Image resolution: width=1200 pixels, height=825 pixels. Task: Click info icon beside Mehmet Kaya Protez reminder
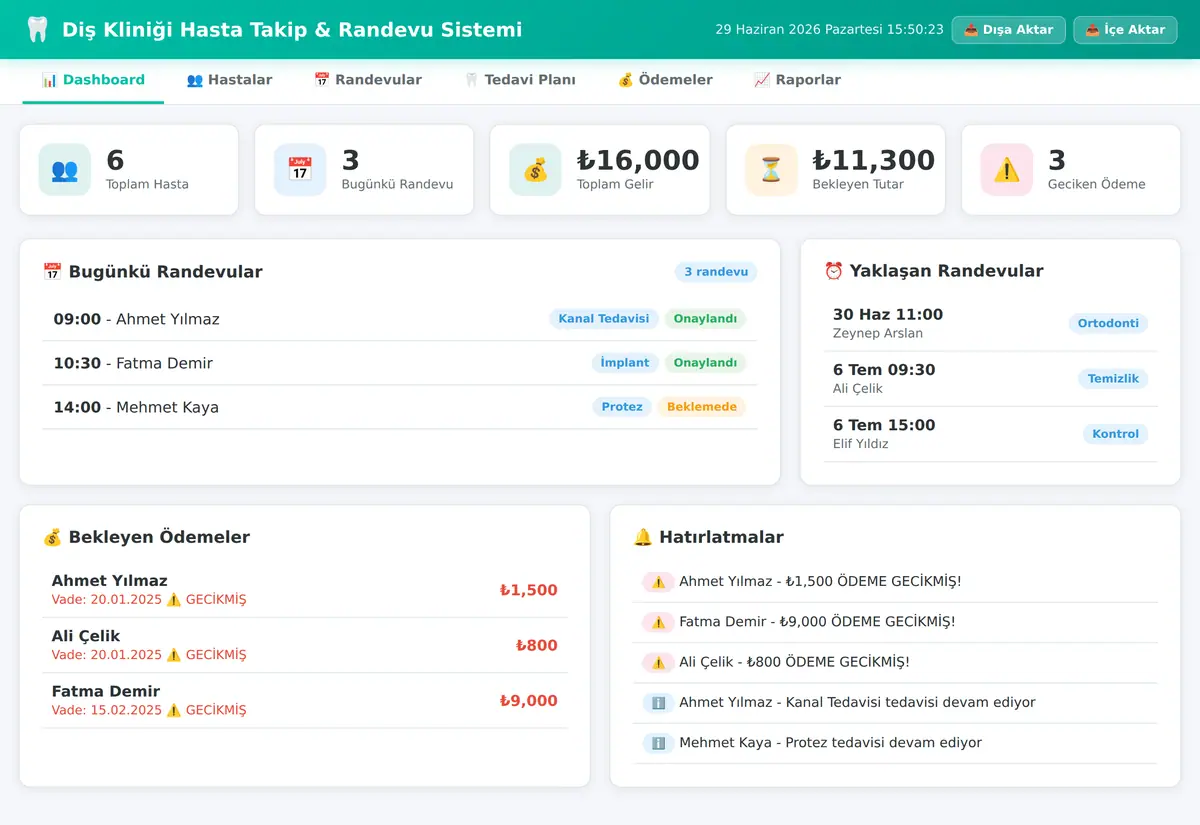[658, 743]
